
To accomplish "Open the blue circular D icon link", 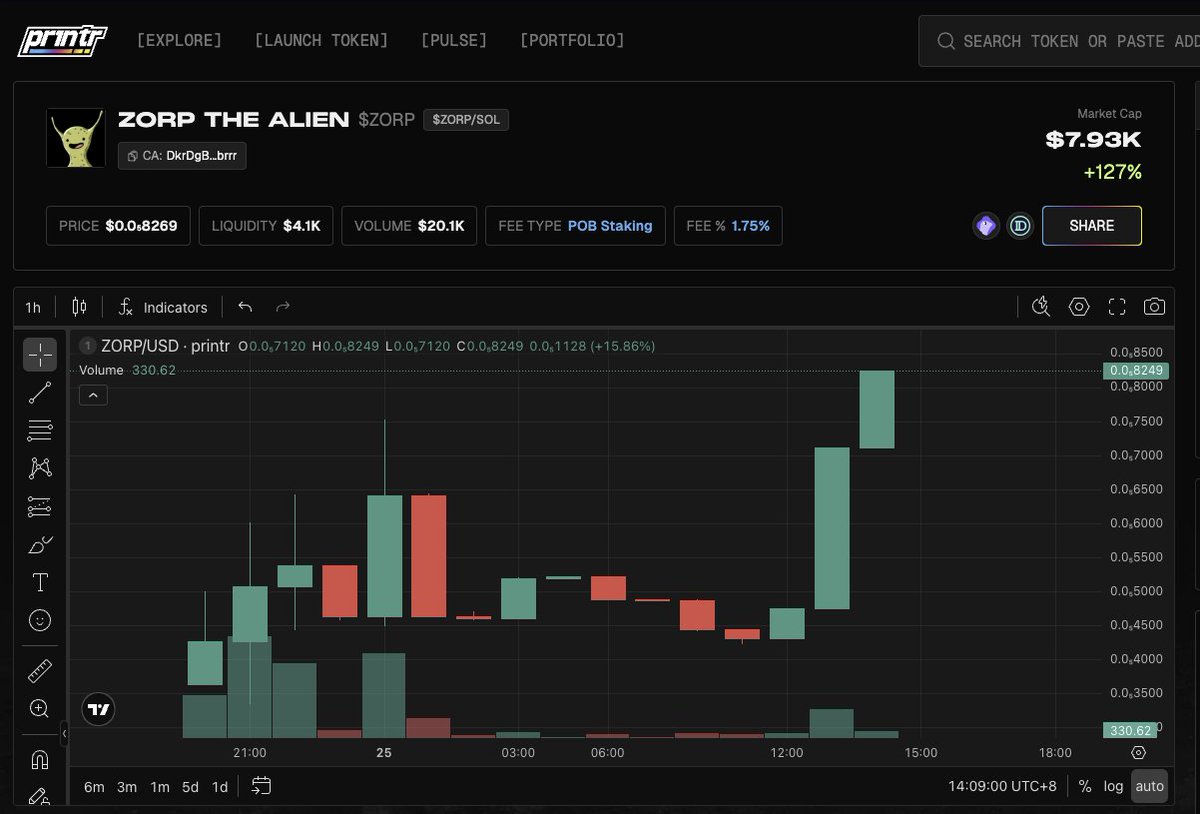I will pos(1019,226).
